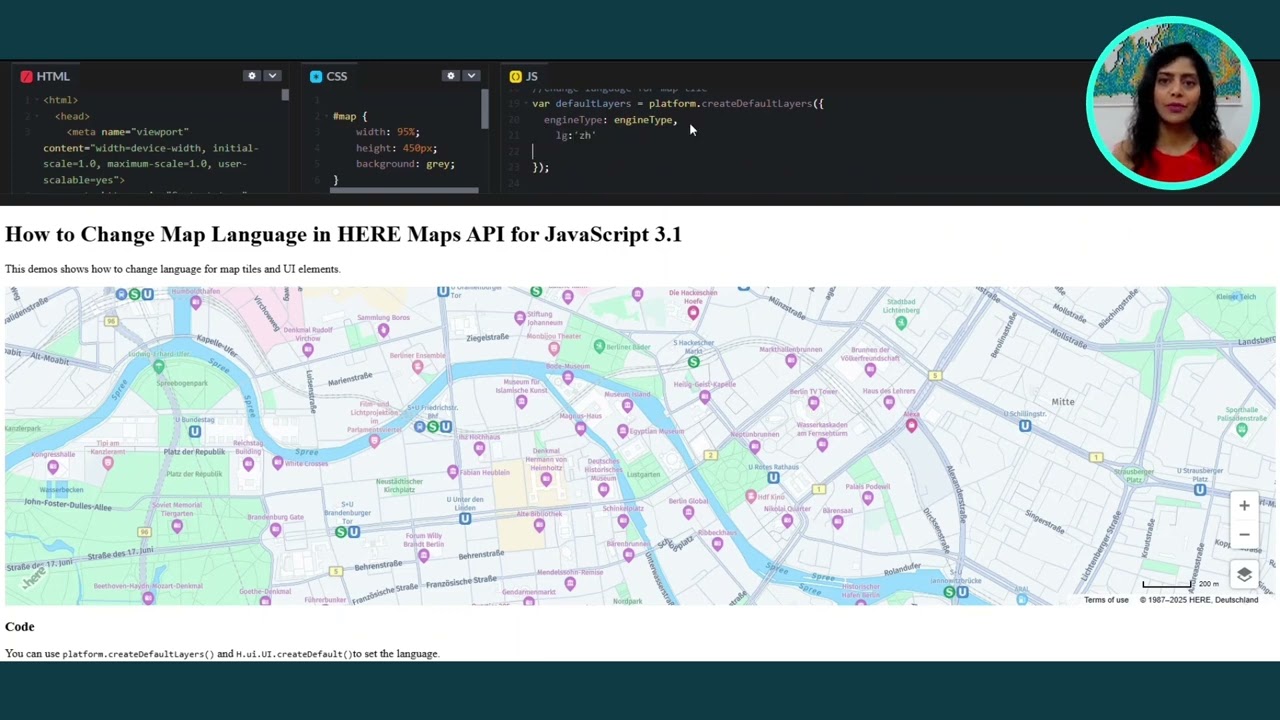
Task: Click the 'engineType: engineType,' code line
Action: [x=610, y=120]
